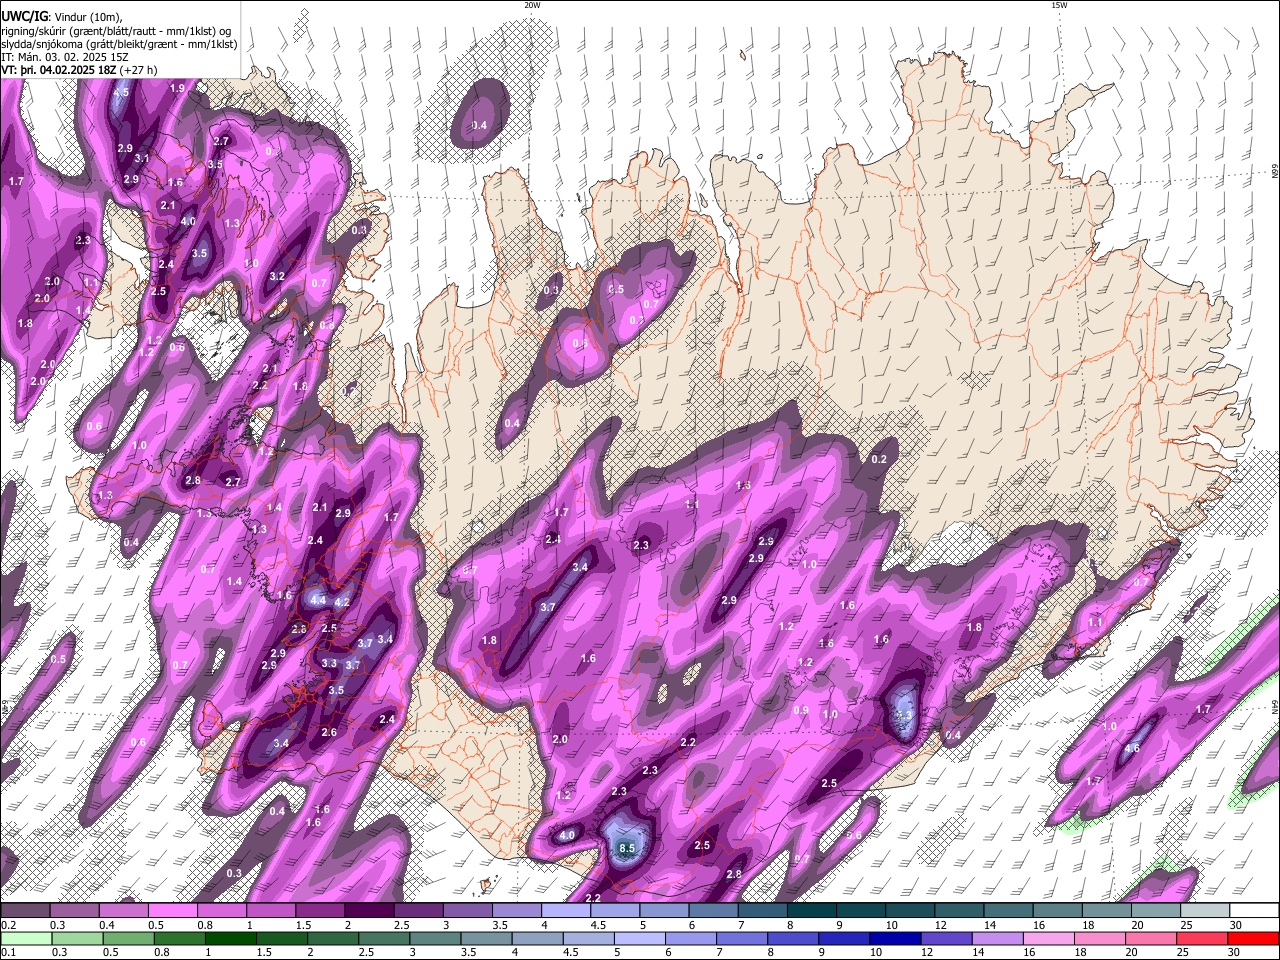
Task: Click the 4.4 value on the map
Action: click(319, 600)
